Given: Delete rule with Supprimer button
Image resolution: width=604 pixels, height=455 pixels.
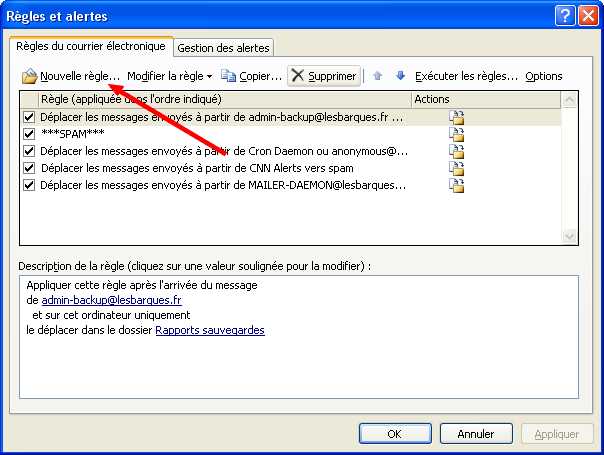Looking at the screenshot, I should click(323, 76).
